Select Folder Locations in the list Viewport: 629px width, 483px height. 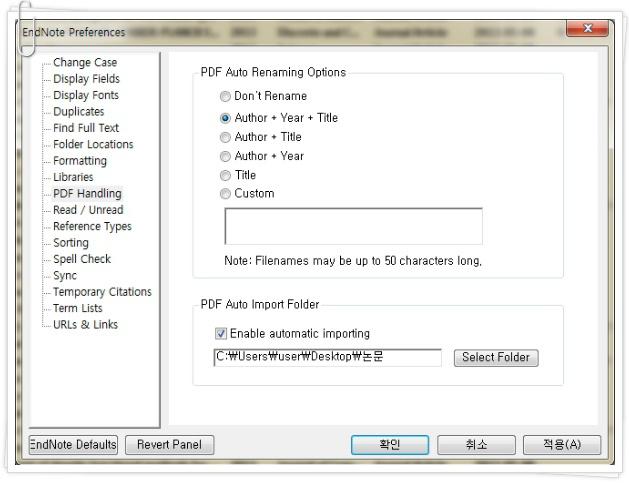tap(93, 144)
